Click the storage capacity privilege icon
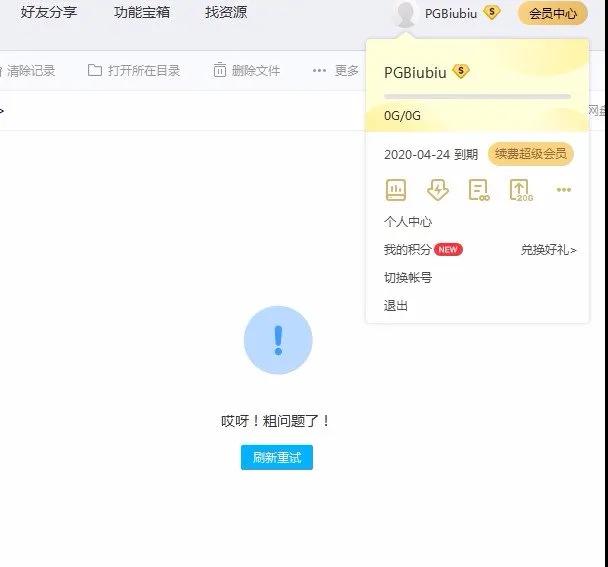The width and height of the screenshot is (608, 567). click(396, 189)
